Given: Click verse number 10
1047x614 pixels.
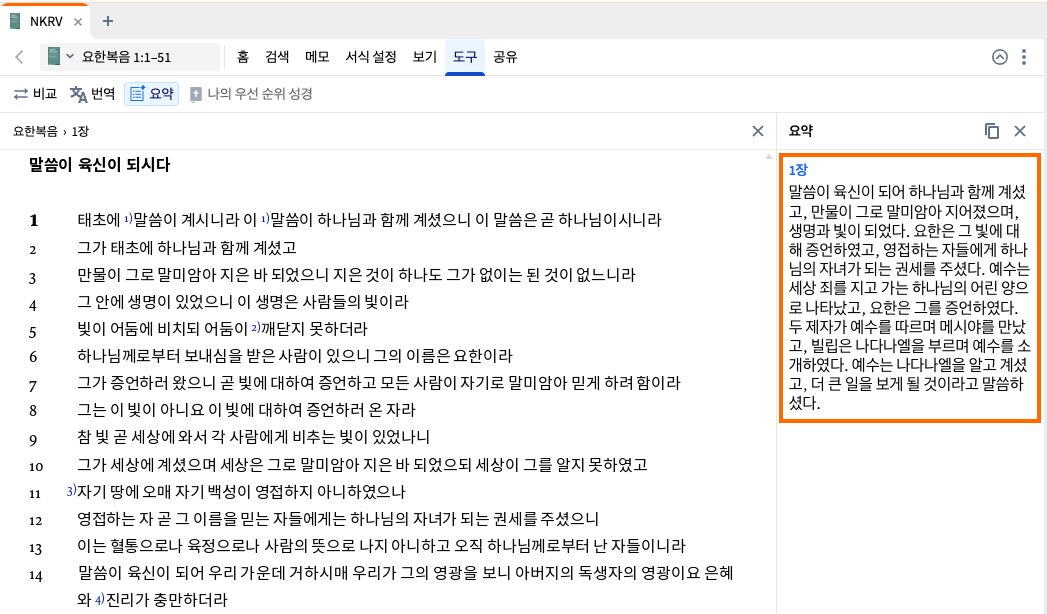Looking at the screenshot, I should click(x=35, y=467).
